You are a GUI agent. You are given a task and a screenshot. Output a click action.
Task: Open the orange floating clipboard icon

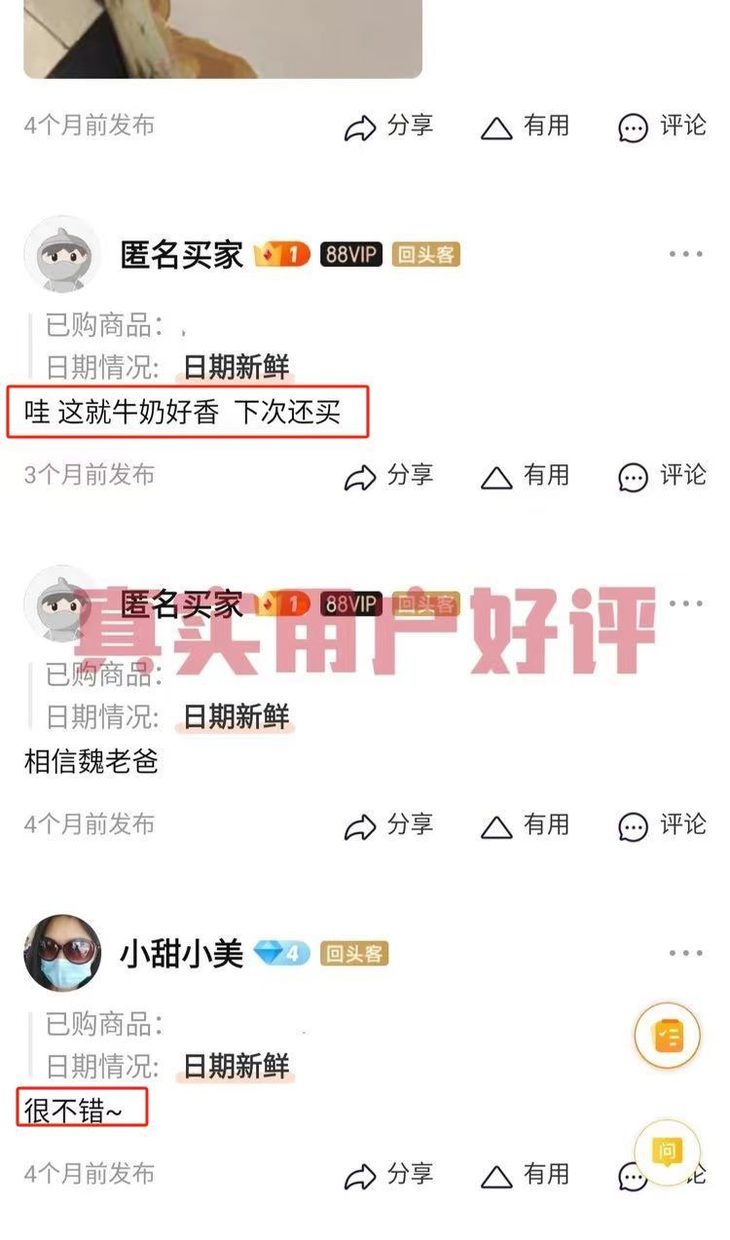(x=667, y=1036)
